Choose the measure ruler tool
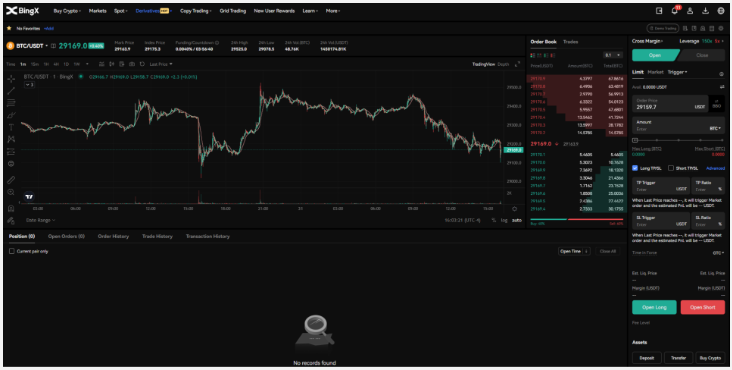Screen dimensions: 732x370 pos(11,180)
